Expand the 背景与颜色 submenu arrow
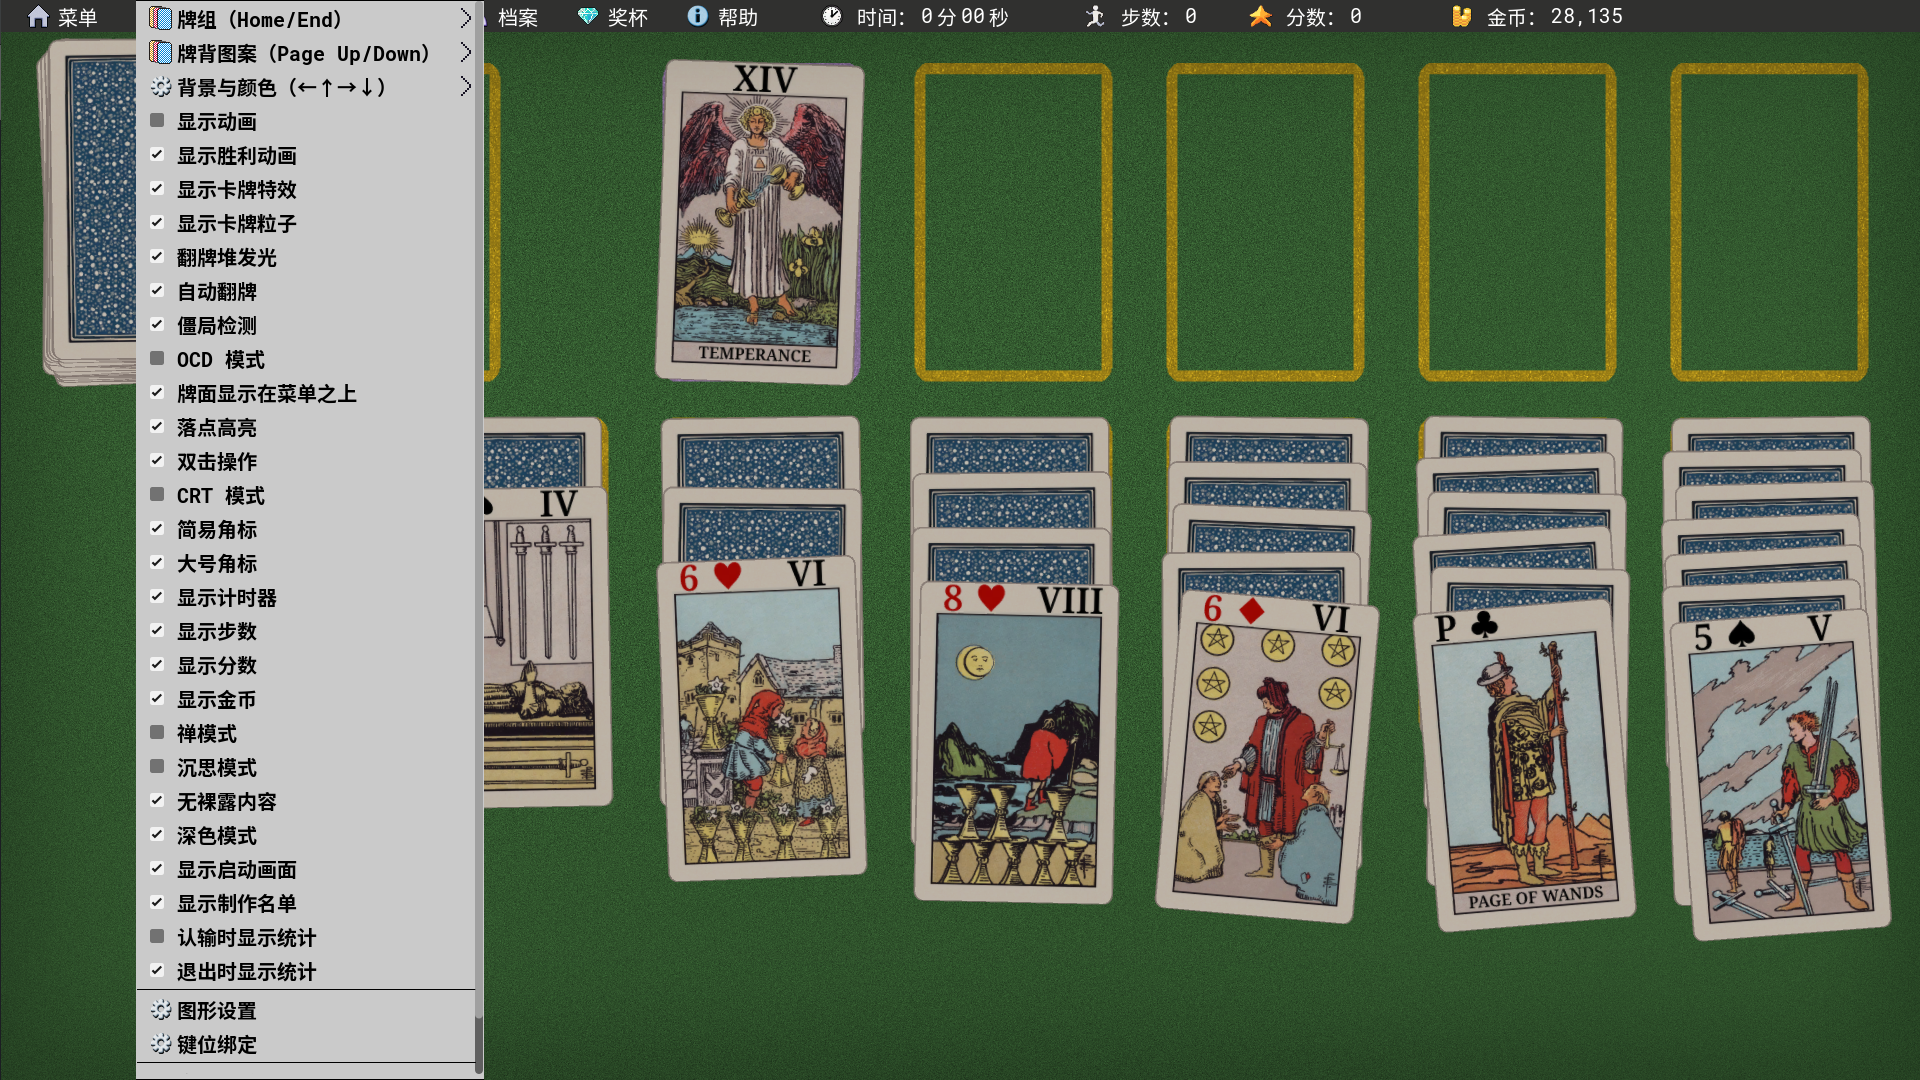1920x1080 pixels. coord(465,87)
